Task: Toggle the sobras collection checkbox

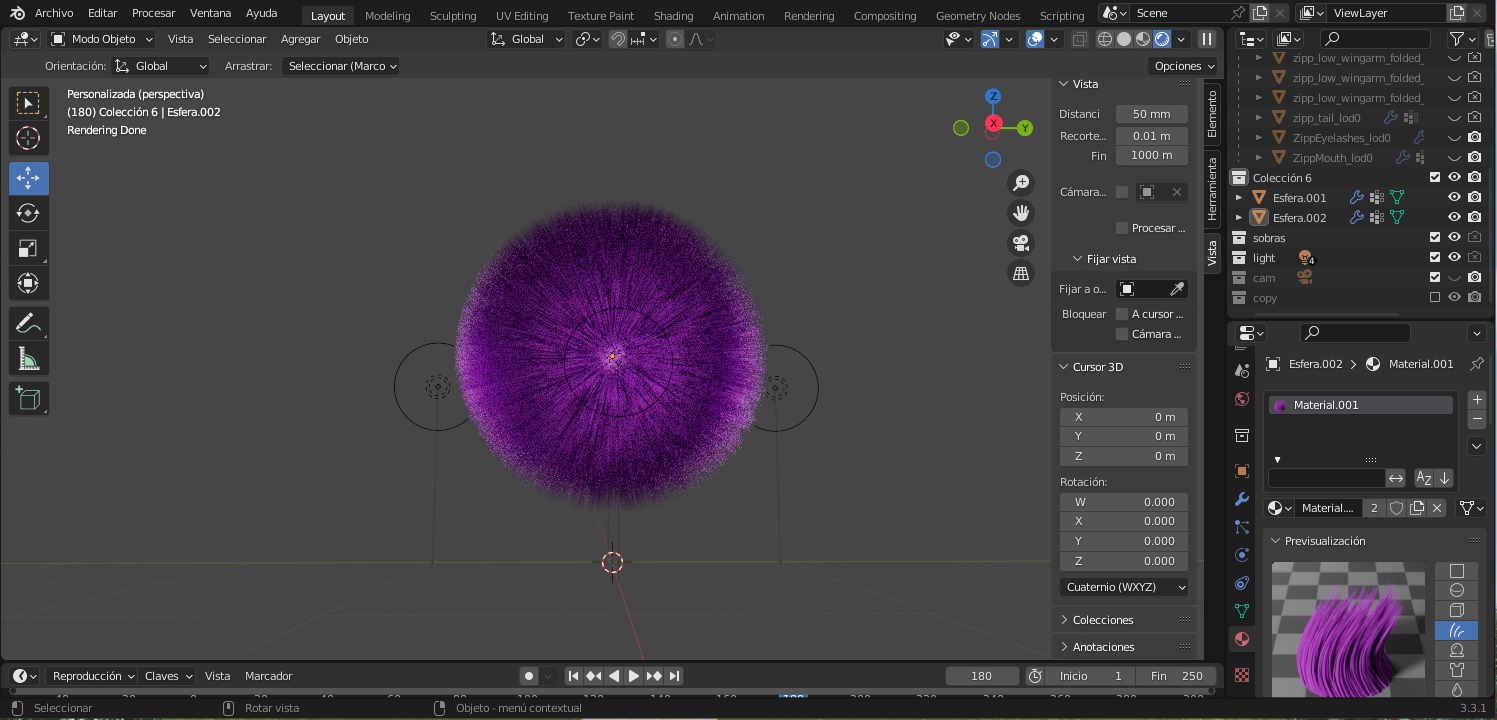Action: (1435, 238)
